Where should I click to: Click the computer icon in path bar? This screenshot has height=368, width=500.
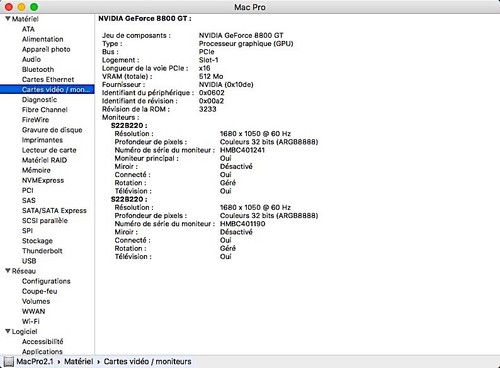9,361
